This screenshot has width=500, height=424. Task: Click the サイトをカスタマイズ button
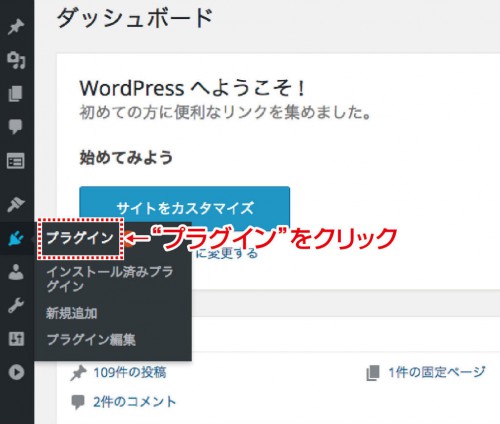tap(184, 208)
